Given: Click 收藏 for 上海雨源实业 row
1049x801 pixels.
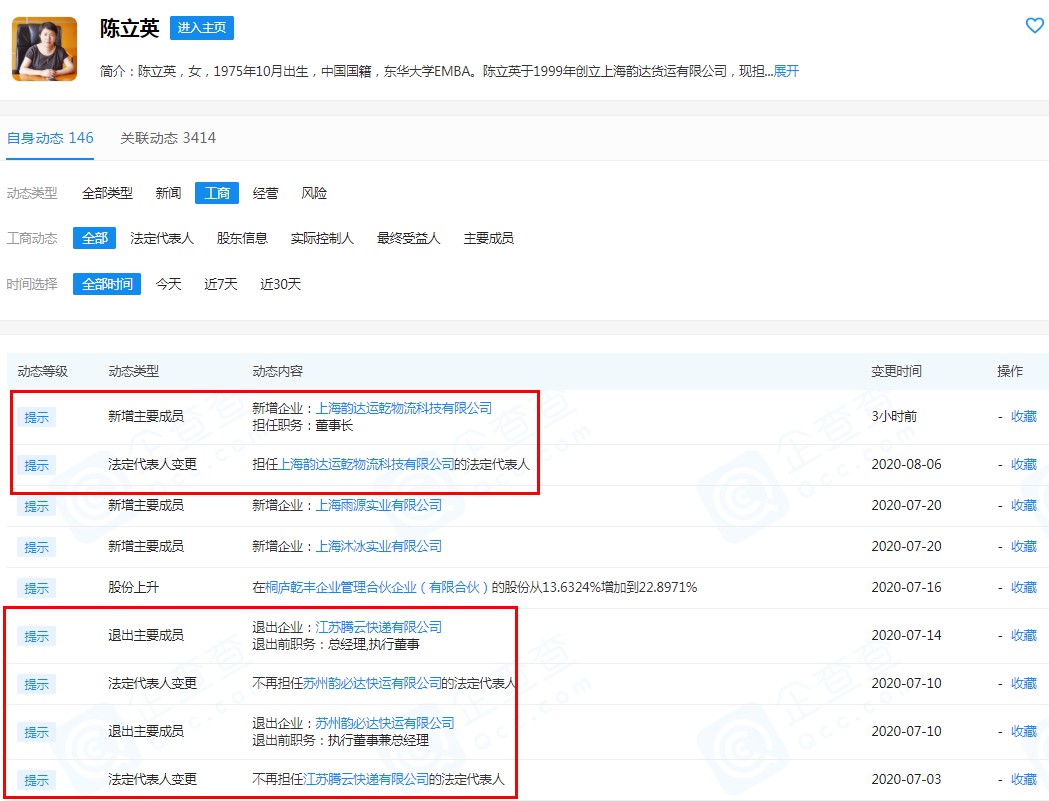Looking at the screenshot, I should 1024,505.
